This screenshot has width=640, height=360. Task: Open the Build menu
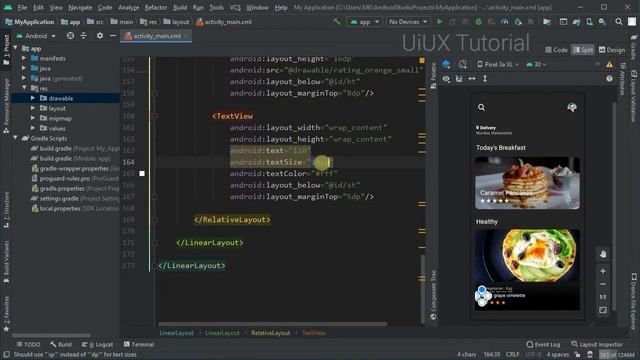click(x=180, y=7)
